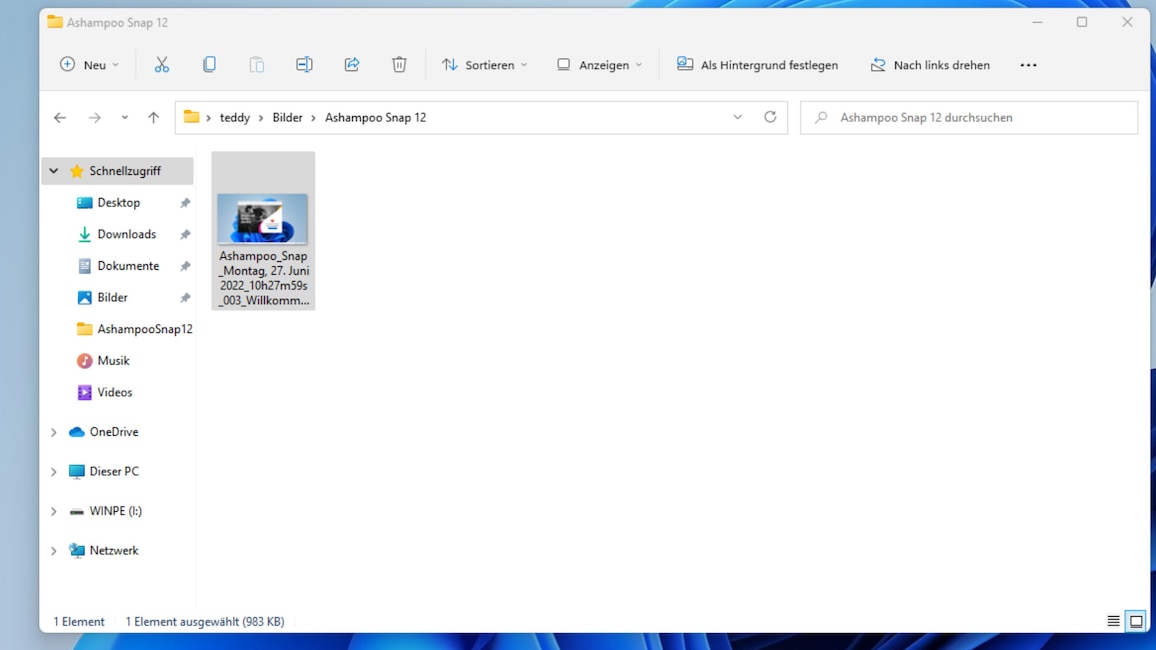
Task: Click Als Hintergrund festlegen button
Action: coord(757,65)
